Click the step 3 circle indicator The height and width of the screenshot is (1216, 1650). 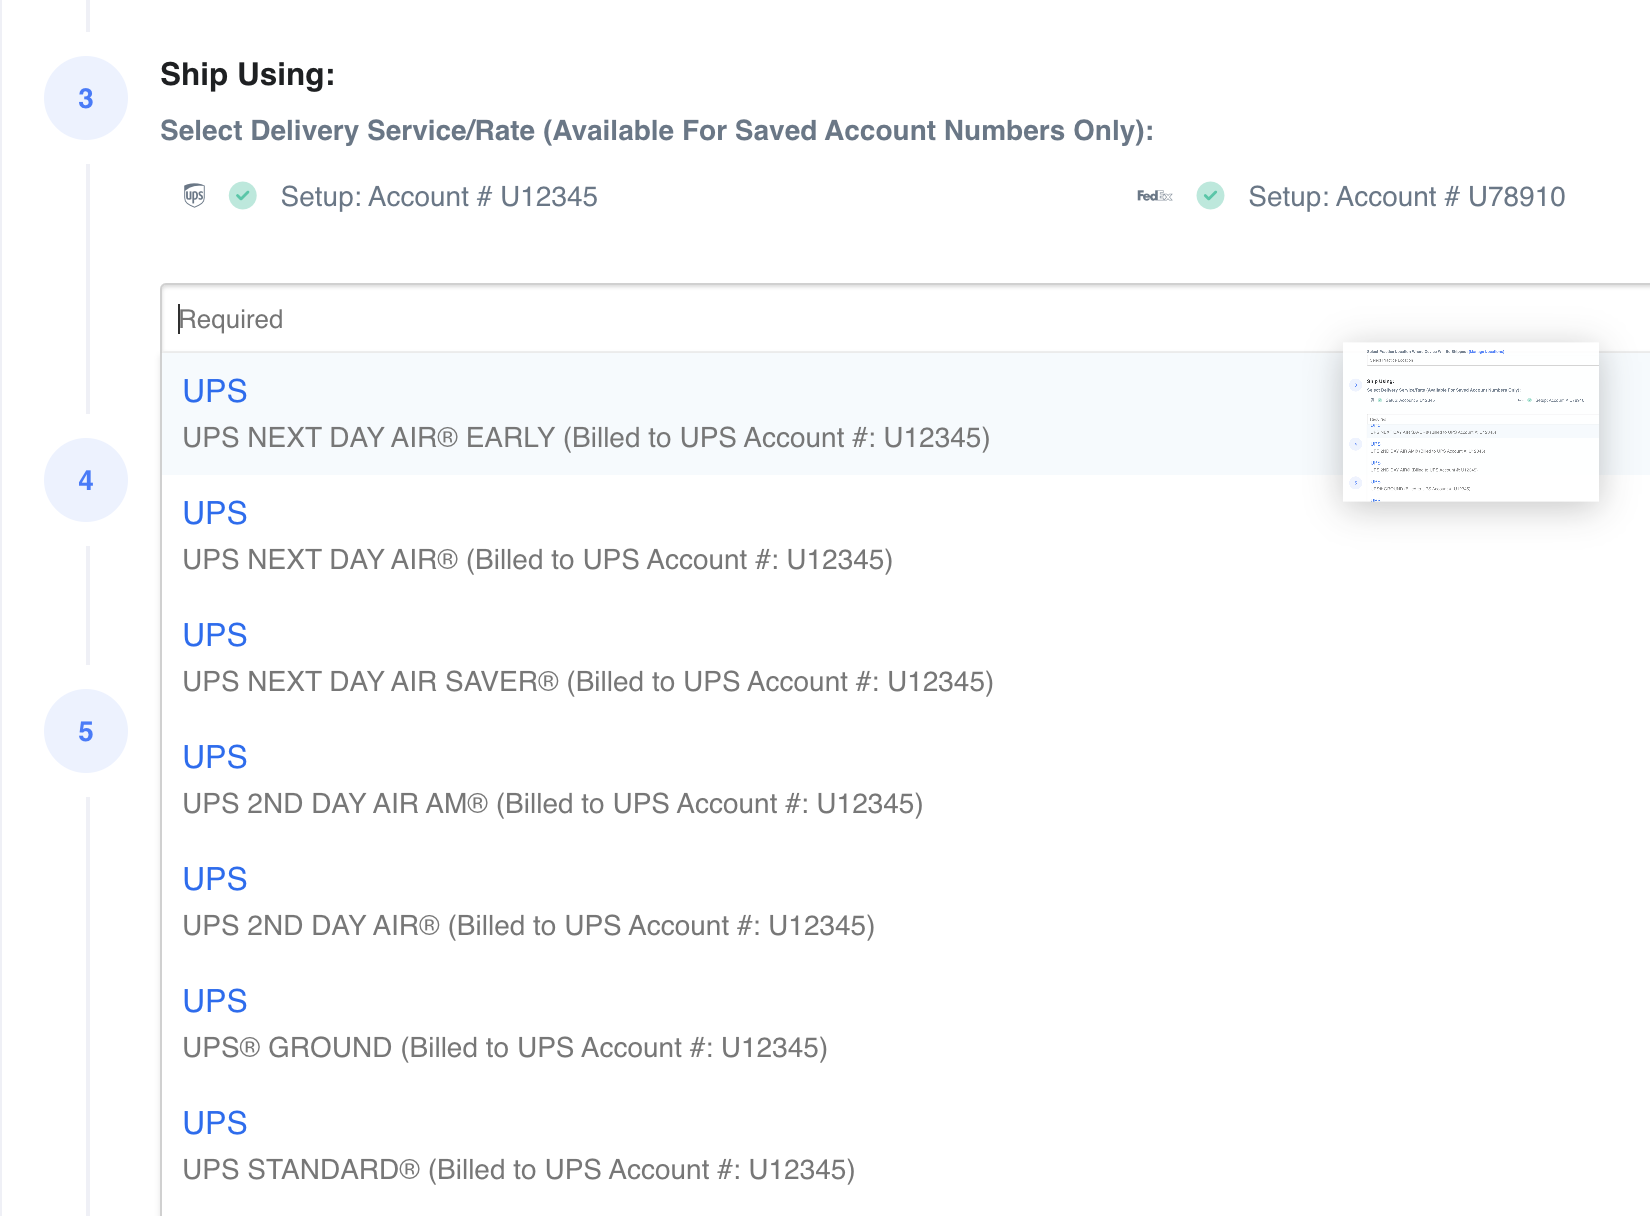pos(86,98)
